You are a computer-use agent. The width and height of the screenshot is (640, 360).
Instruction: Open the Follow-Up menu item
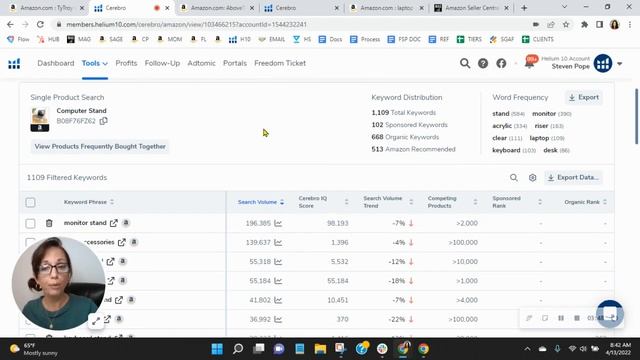pos(162,63)
